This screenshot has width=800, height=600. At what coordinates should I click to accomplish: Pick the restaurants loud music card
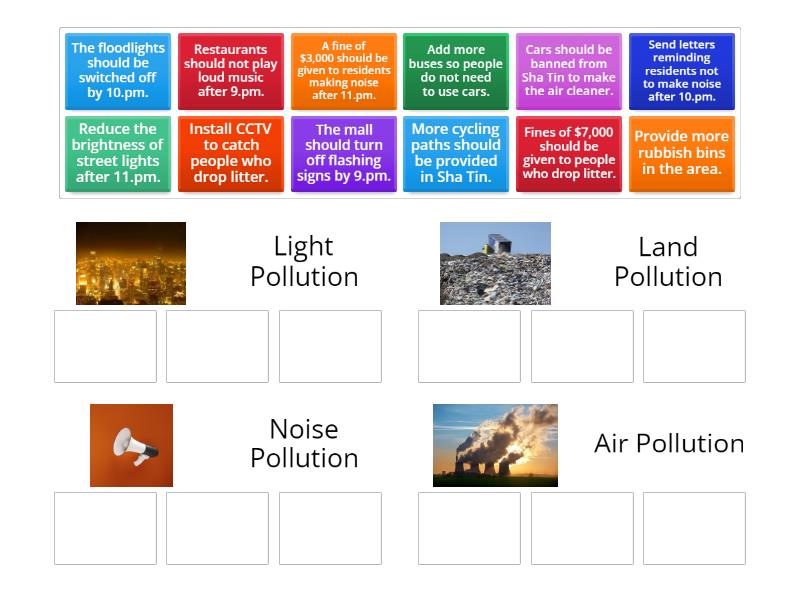click(x=229, y=67)
